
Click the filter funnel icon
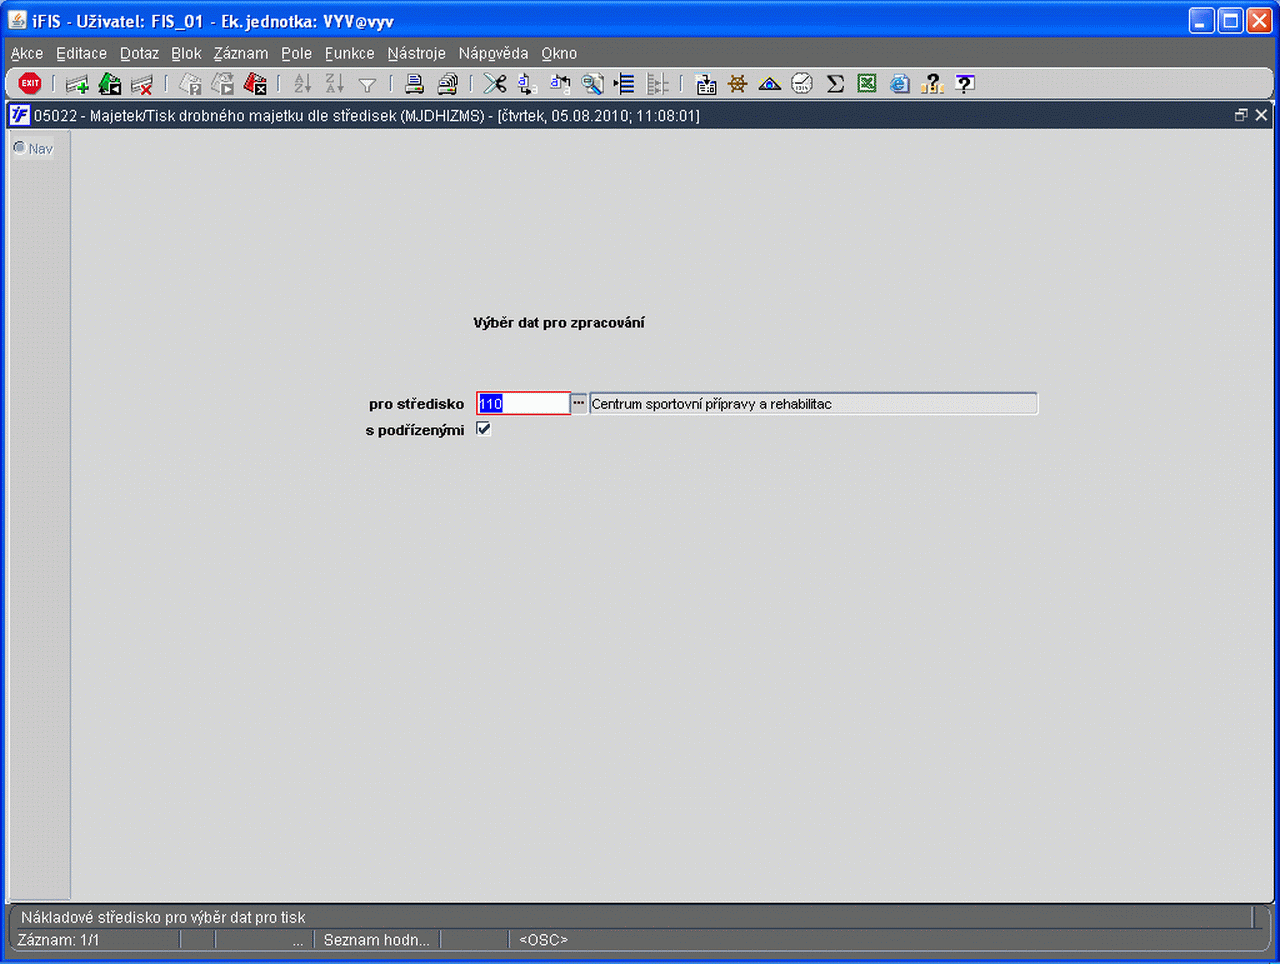(367, 86)
